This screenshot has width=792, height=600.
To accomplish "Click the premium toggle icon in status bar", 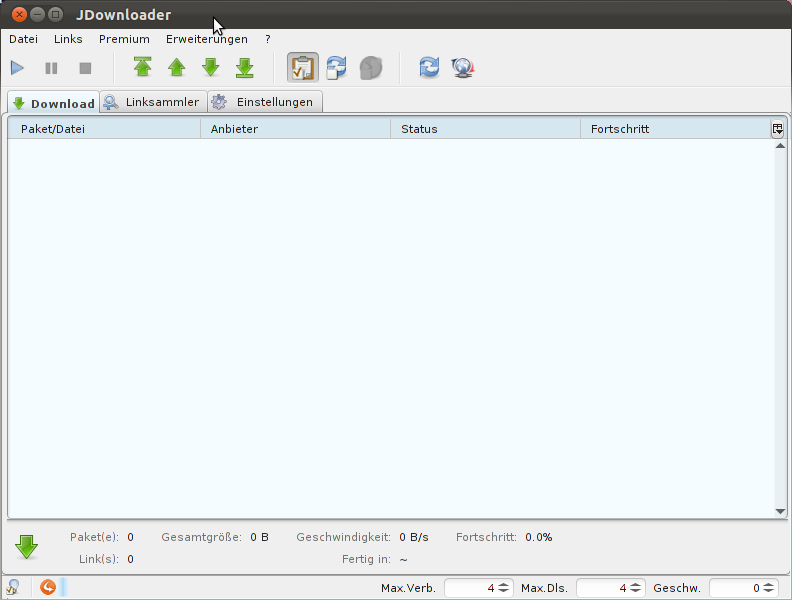I will tap(13, 587).
